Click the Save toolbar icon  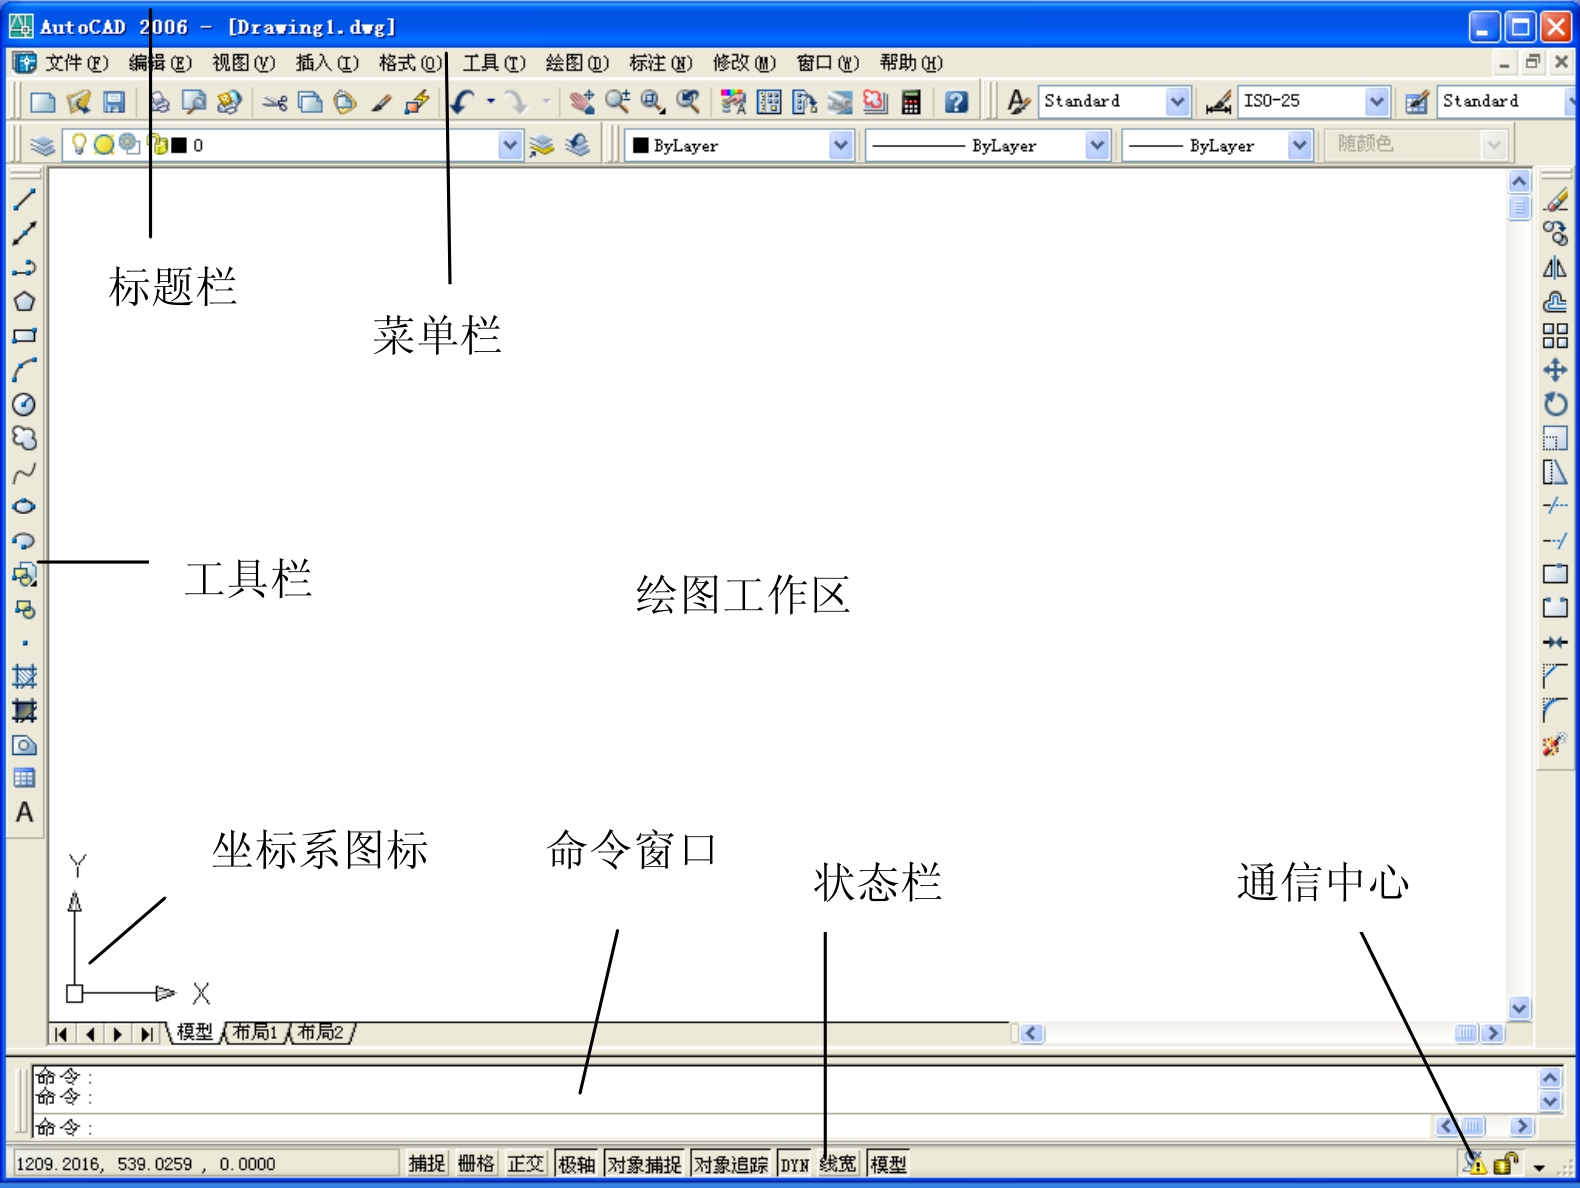pyautogui.click(x=114, y=101)
